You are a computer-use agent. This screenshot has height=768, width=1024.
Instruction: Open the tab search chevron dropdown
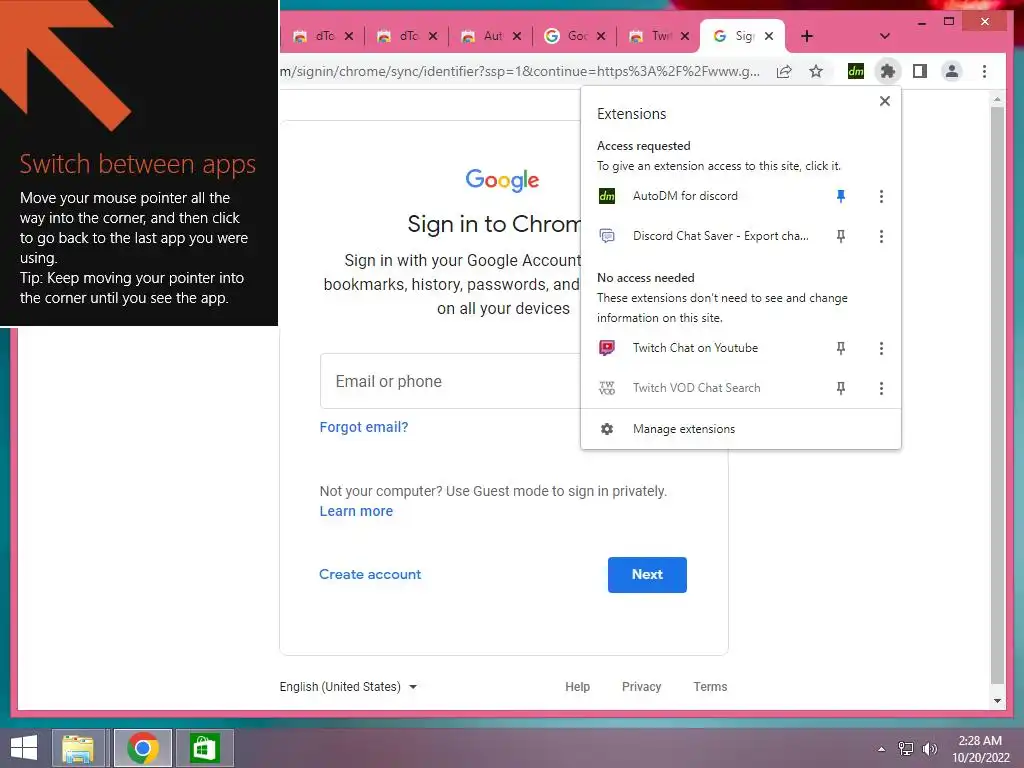pos(884,36)
